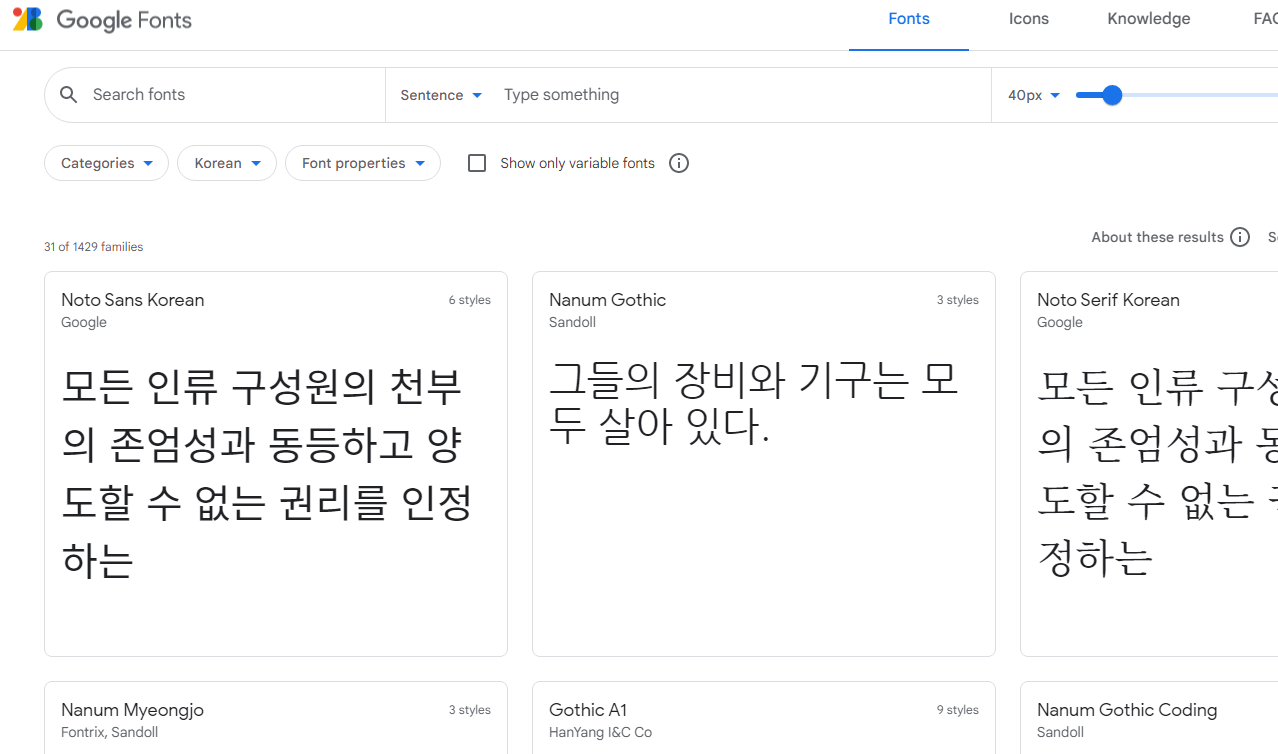This screenshot has height=754, width=1278.
Task: Click the search magnifier icon
Action: point(69,95)
